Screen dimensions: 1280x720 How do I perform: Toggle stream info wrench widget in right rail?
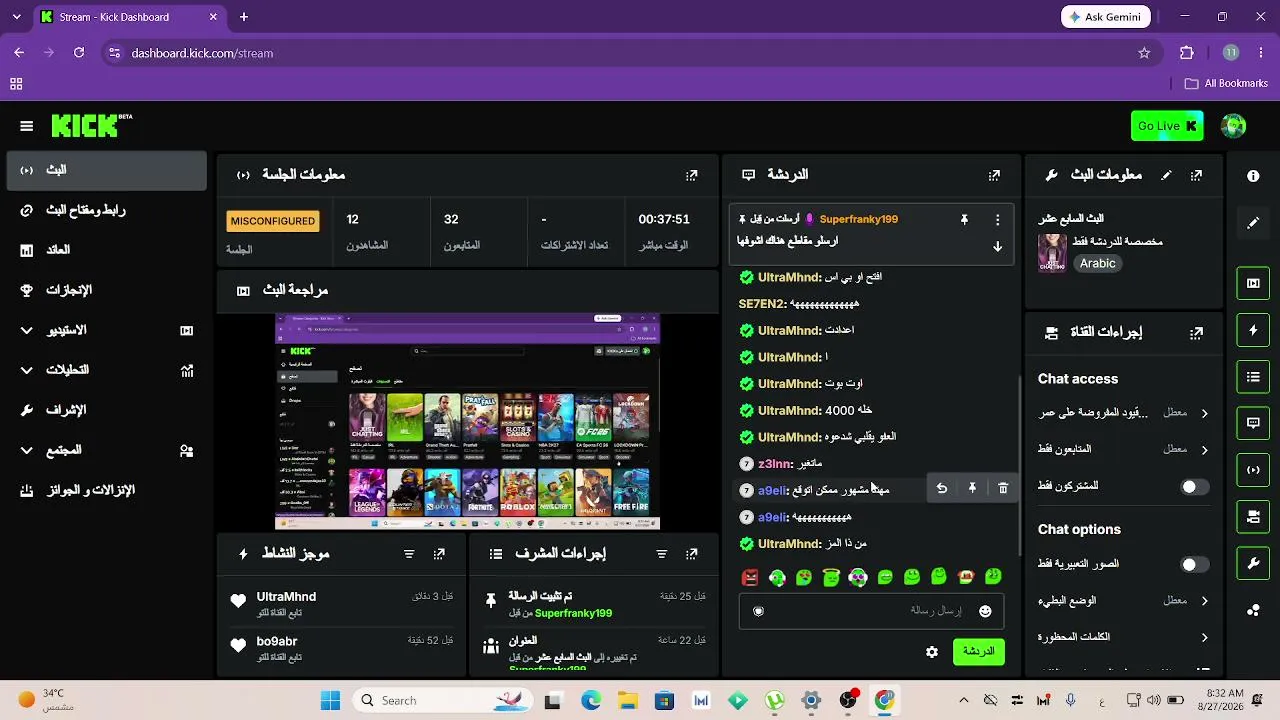click(x=1253, y=563)
